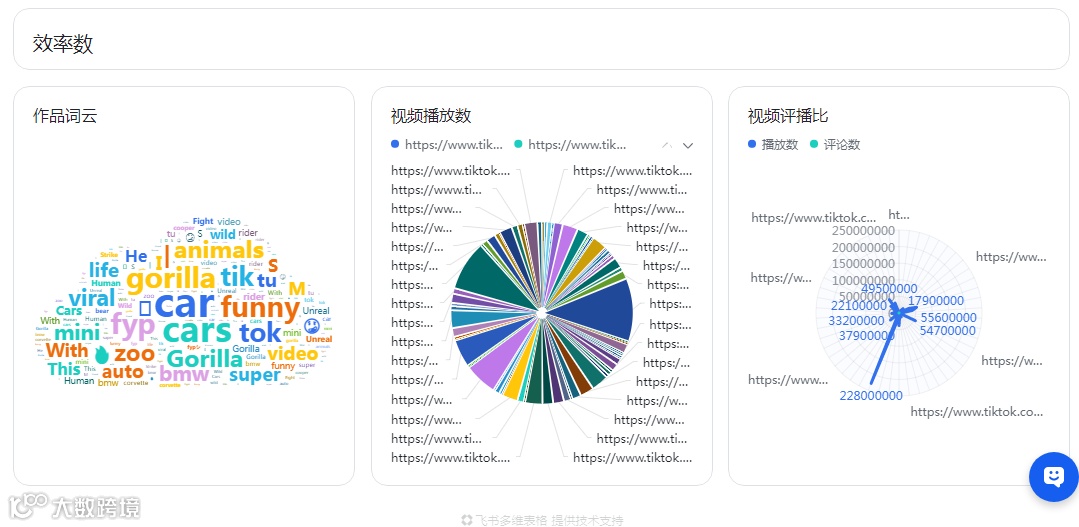This screenshot has height=527, width=1079.
Task: Go to next legend page in 视频播放数
Action: pos(687,145)
